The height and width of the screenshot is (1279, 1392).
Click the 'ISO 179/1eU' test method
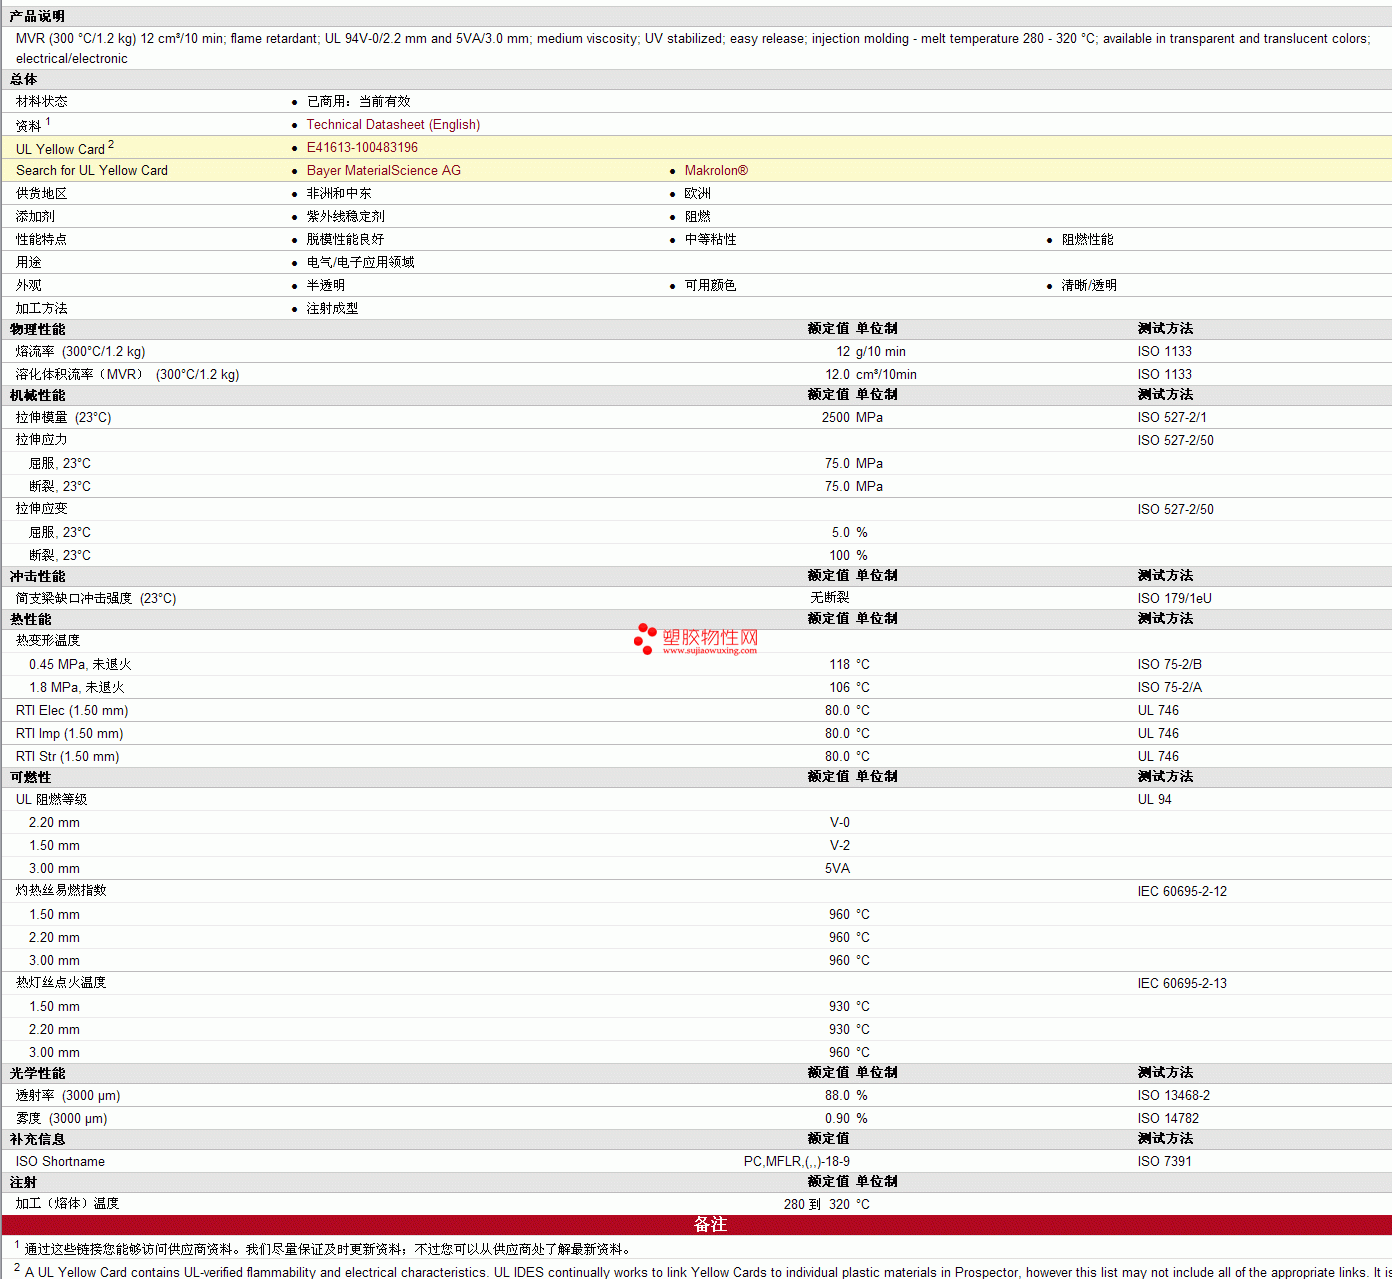pos(1174,599)
